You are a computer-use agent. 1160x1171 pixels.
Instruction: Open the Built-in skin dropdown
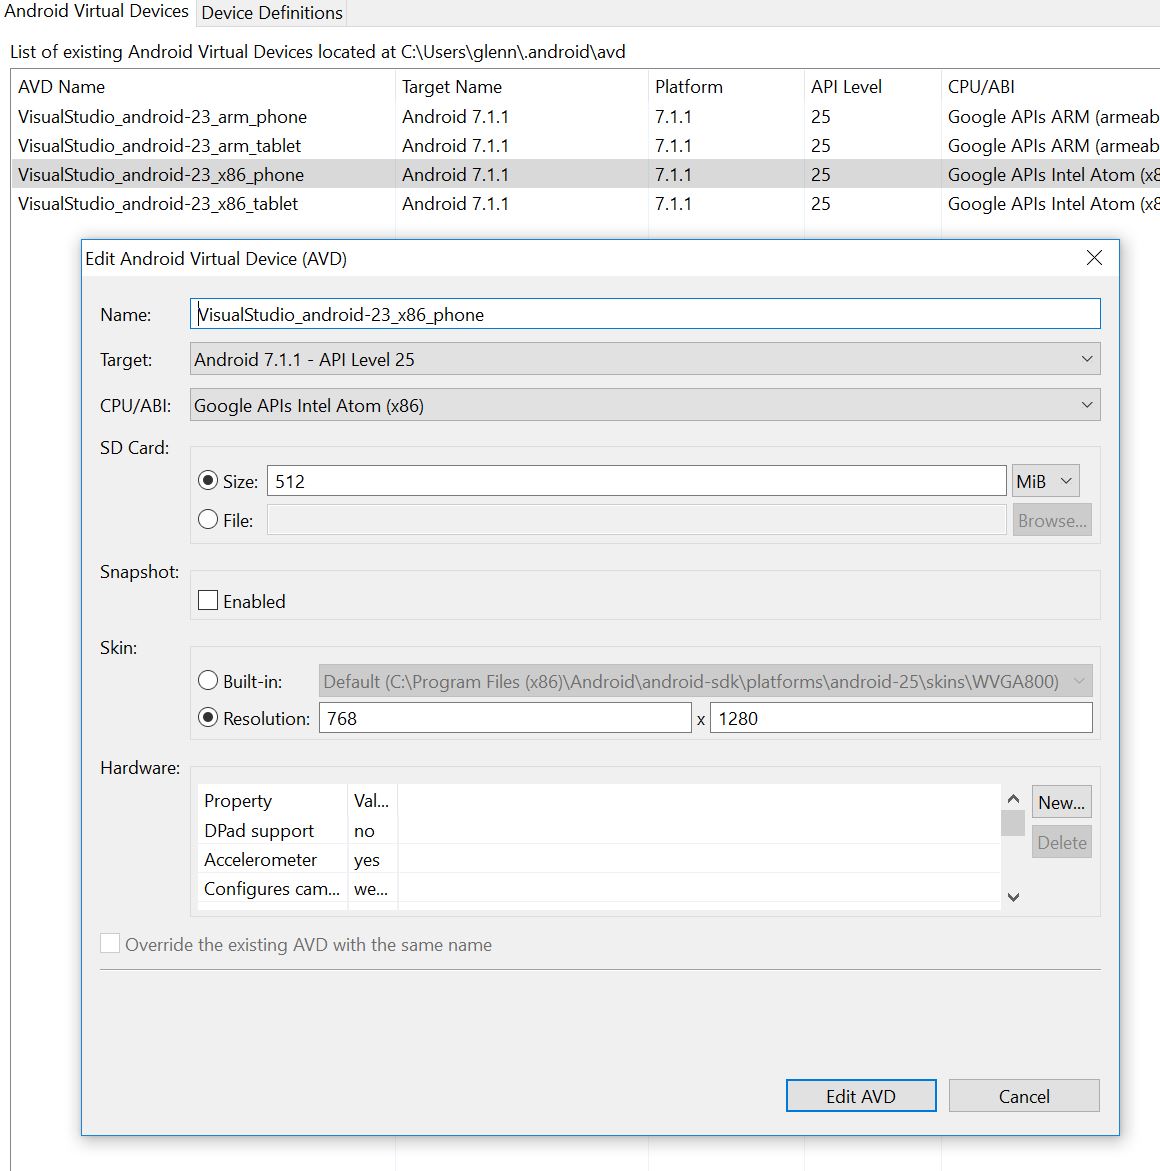[x=706, y=681]
